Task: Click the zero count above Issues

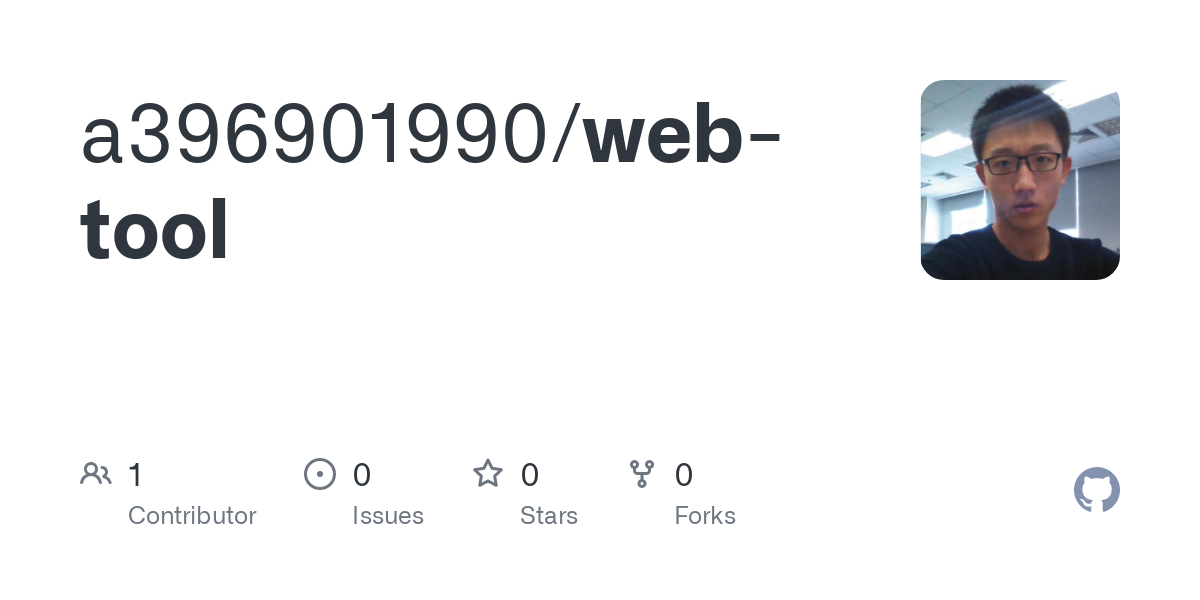Action: click(x=362, y=475)
